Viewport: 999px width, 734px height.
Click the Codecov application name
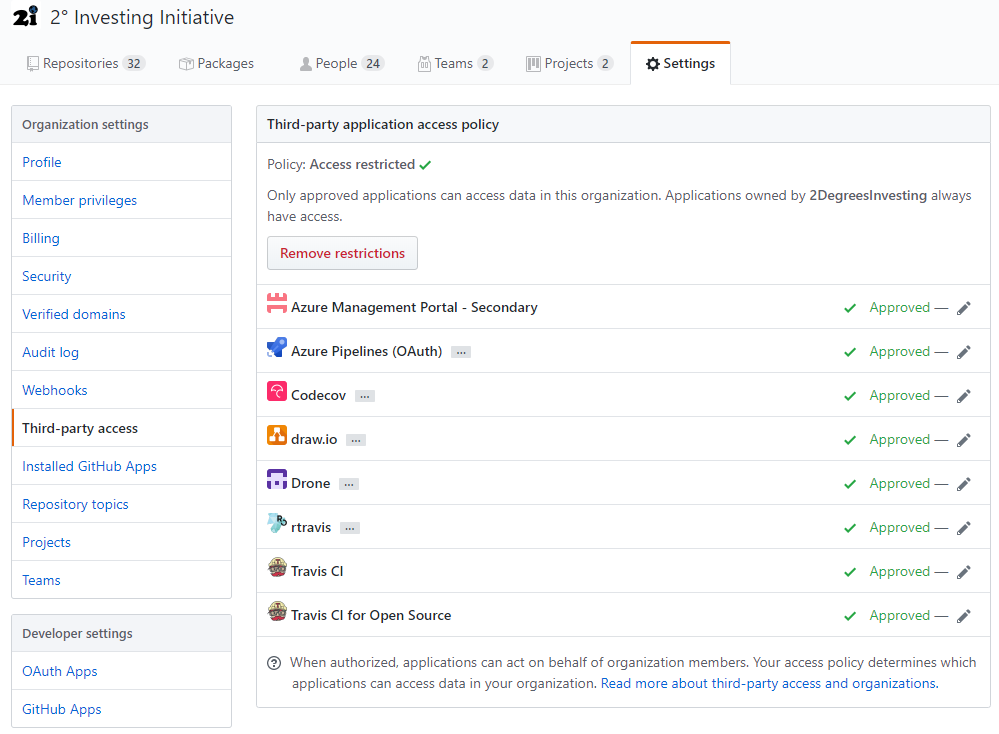point(319,396)
